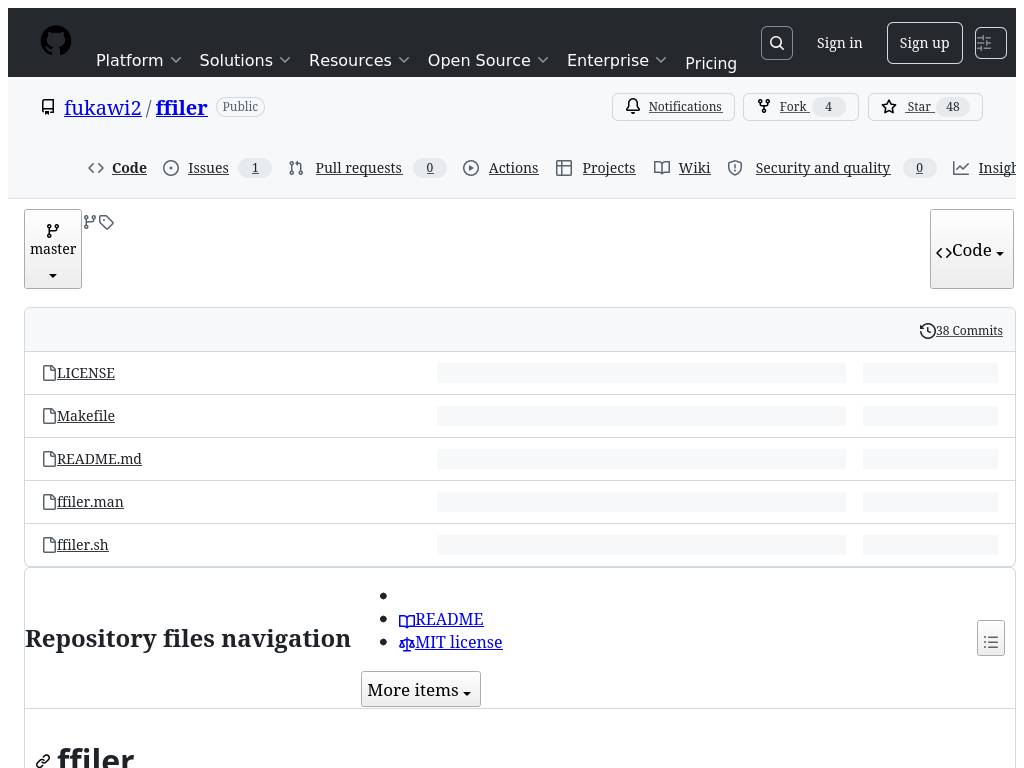Viewport: 1024px width, 768px height.
Task: Expand the Platform menu
Action: click(138, 60)
